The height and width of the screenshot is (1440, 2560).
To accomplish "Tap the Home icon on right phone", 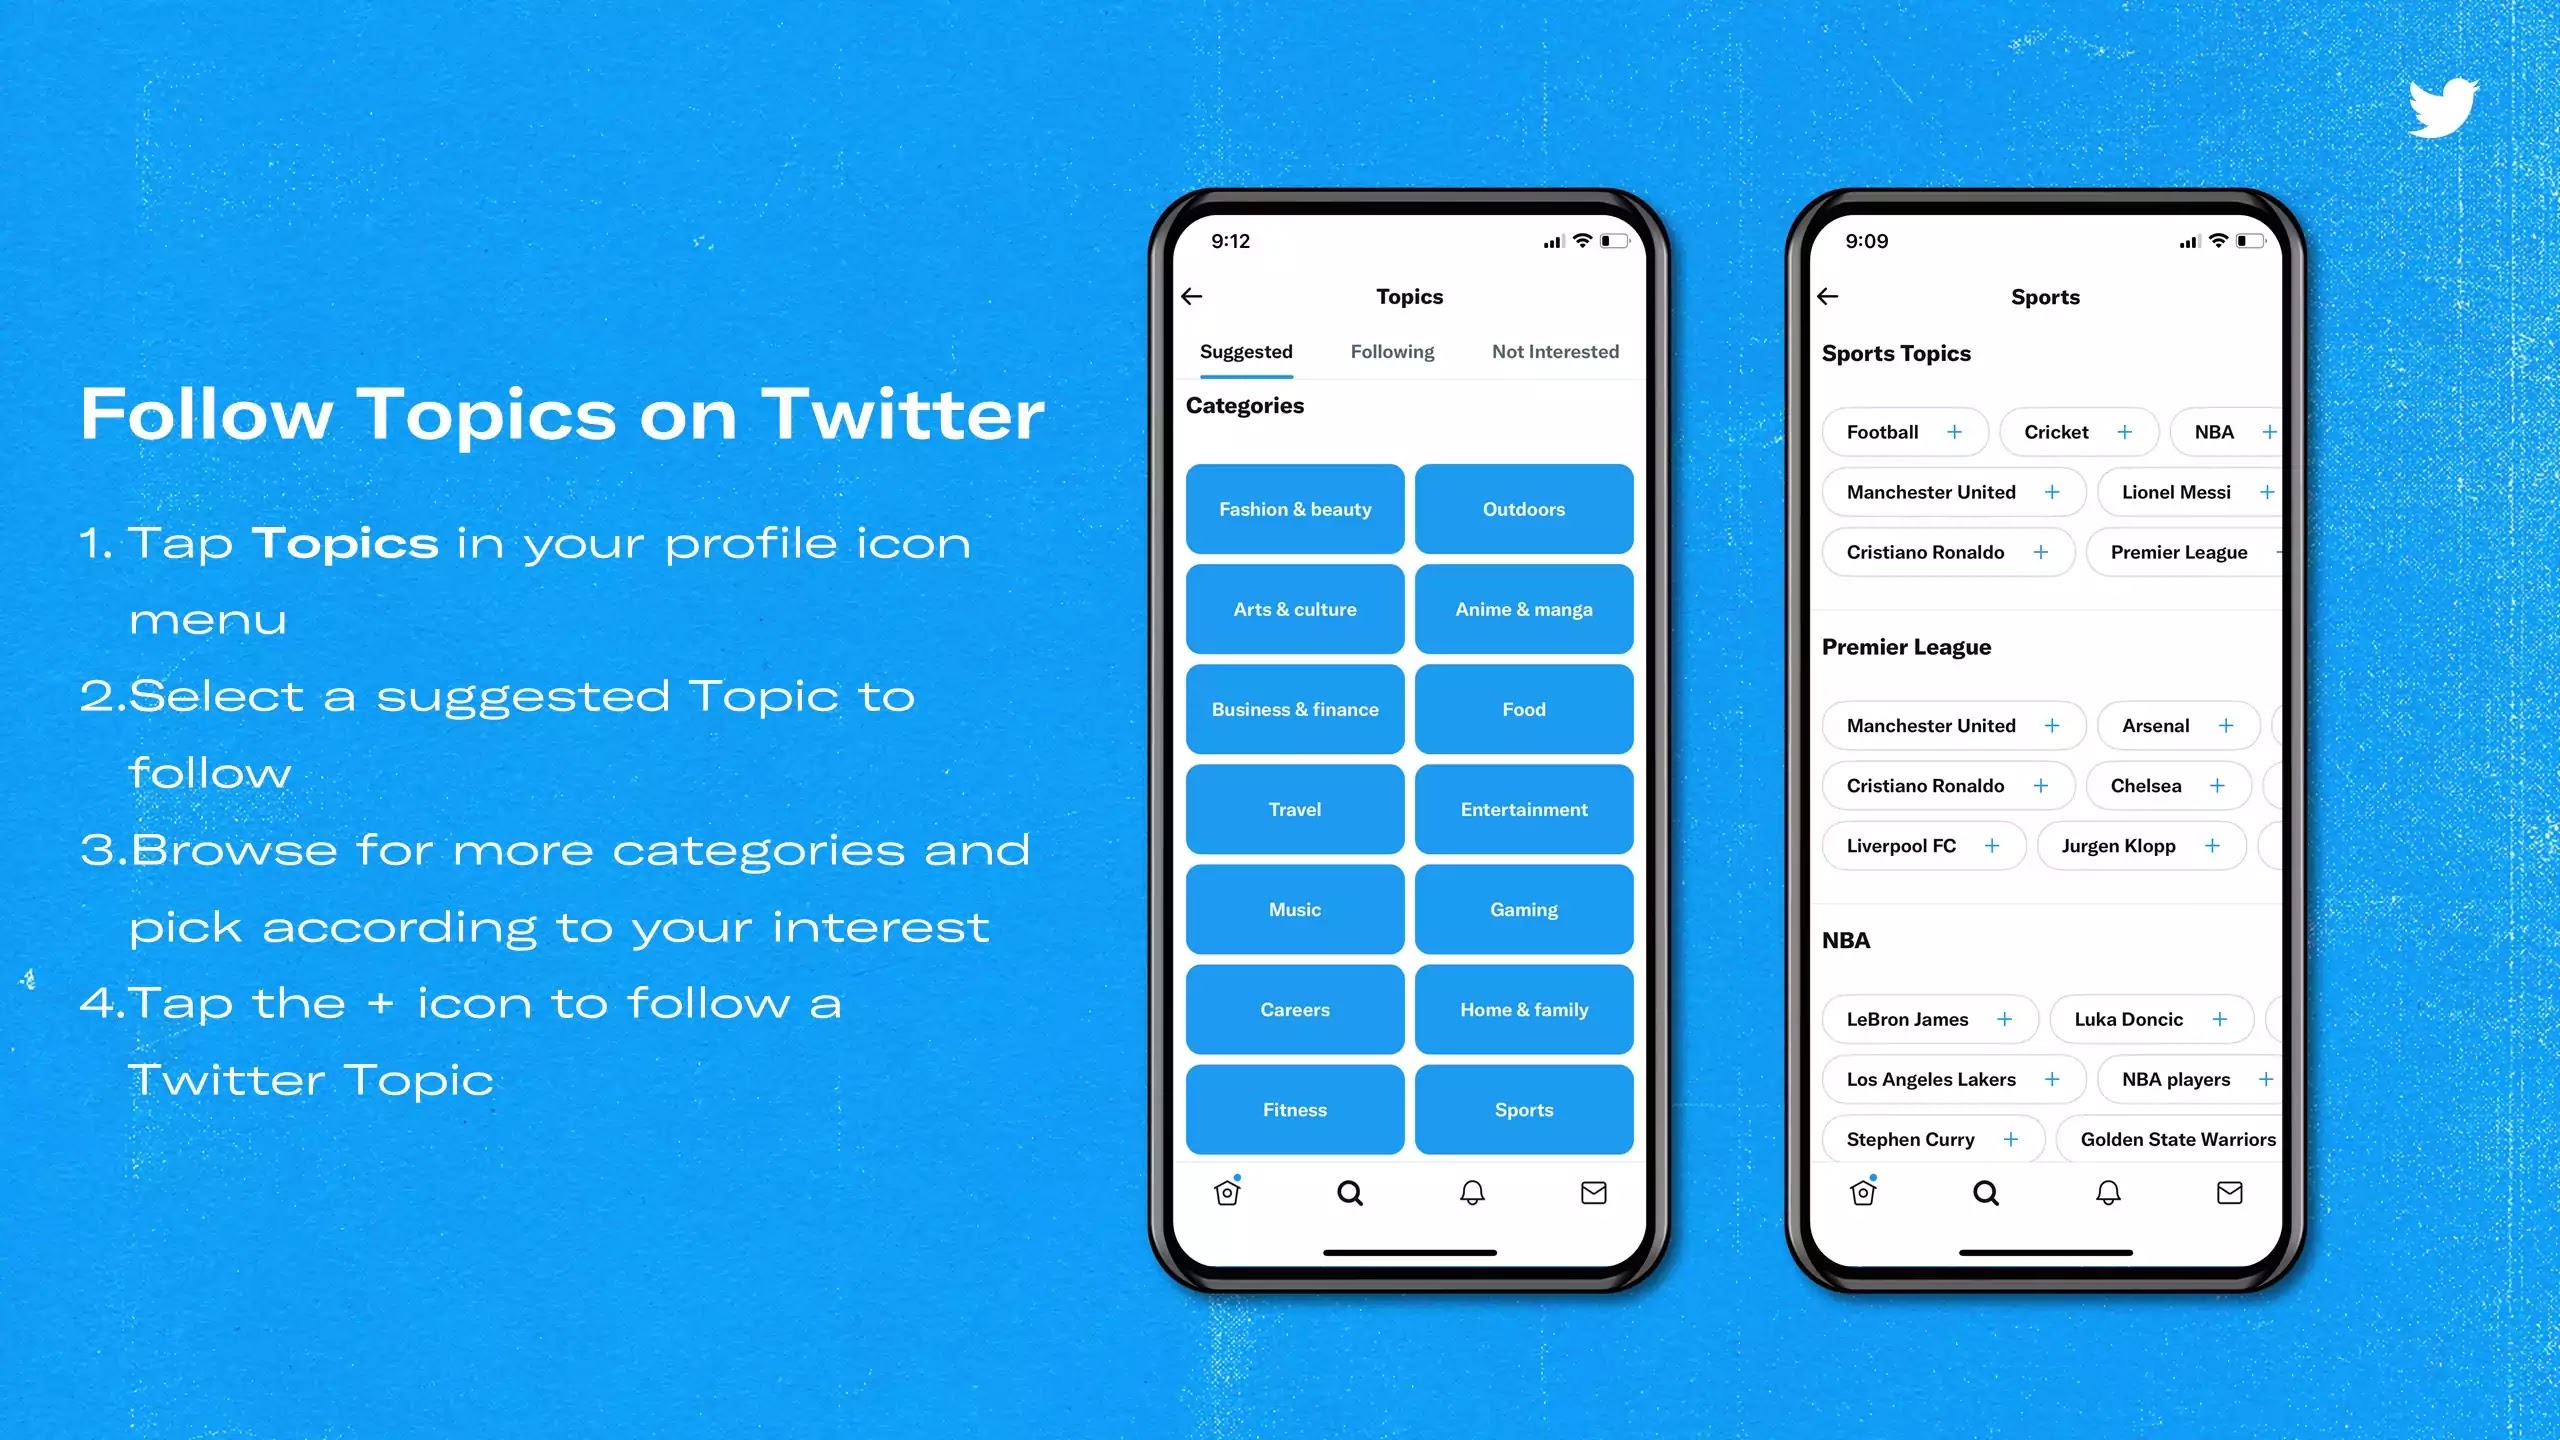I will [x=1864, y=1192].
